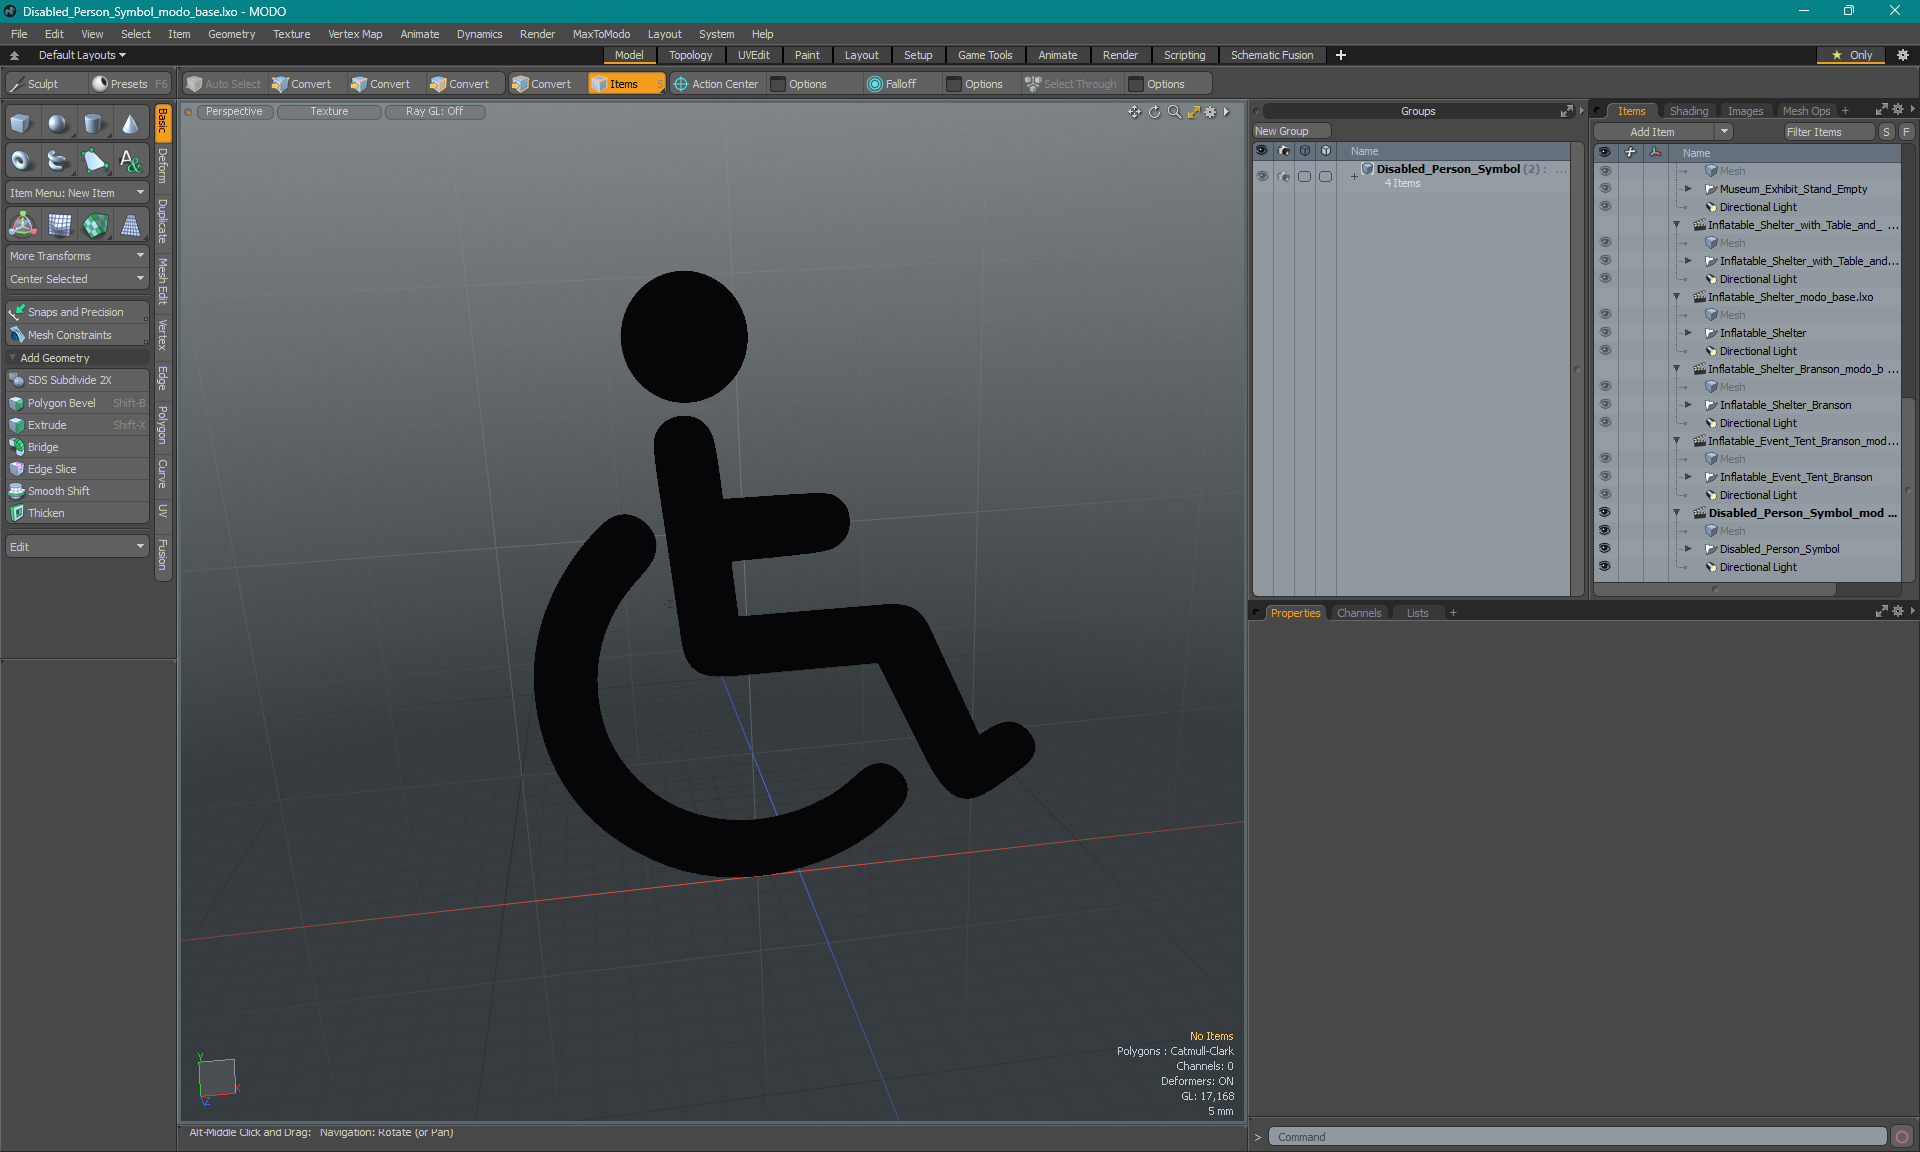Toggle Options checkbox next to Select Through
1920x1152 pixels.
click(1136, 84)
